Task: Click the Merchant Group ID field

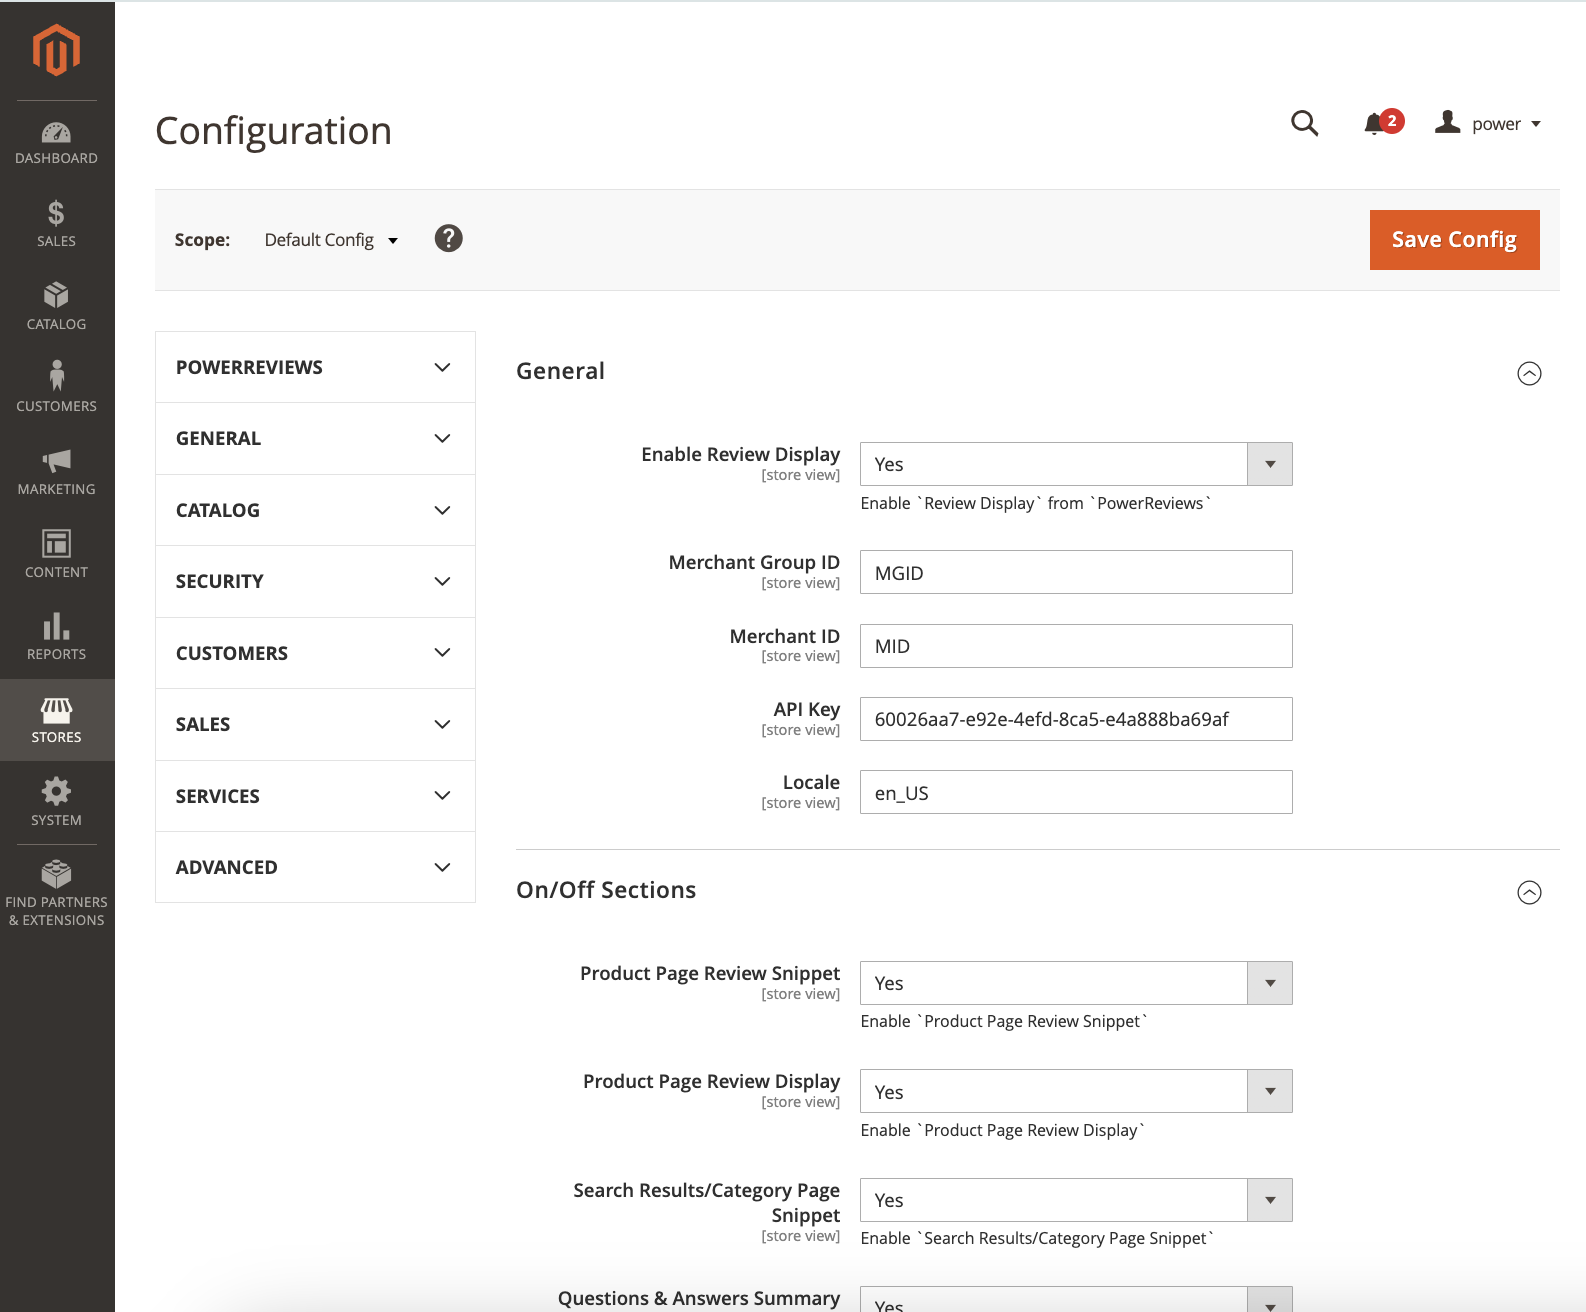Action: click(1076, 572)
